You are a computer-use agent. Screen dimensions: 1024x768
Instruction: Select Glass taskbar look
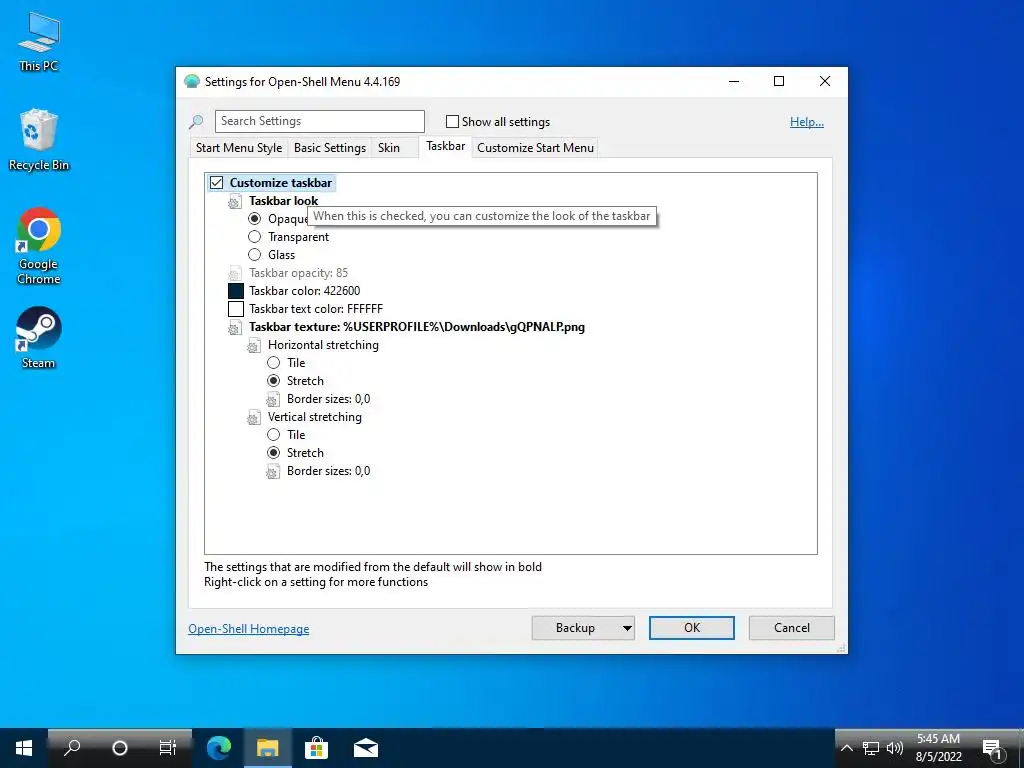[x=255, y=255]
